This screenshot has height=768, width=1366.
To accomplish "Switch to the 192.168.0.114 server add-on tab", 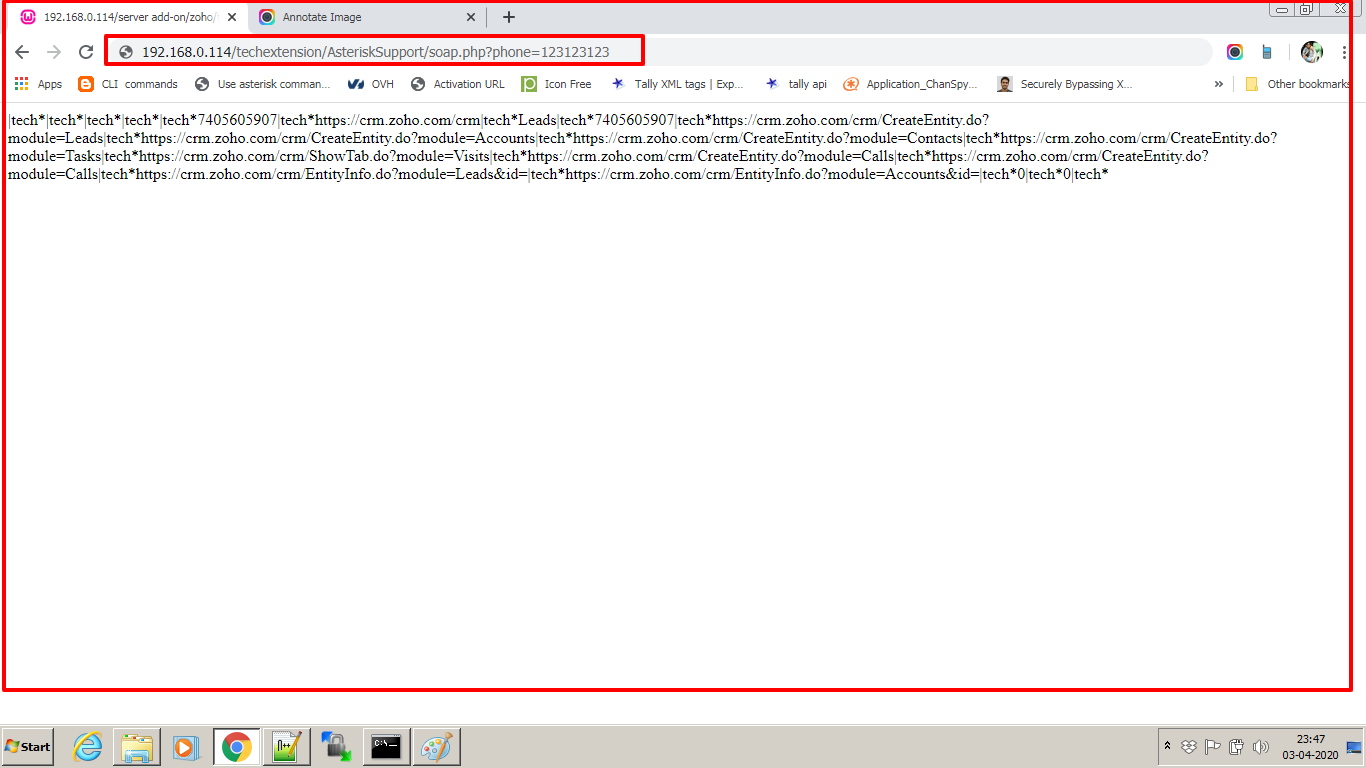I will pyautogui.click(x=128, y=17).
